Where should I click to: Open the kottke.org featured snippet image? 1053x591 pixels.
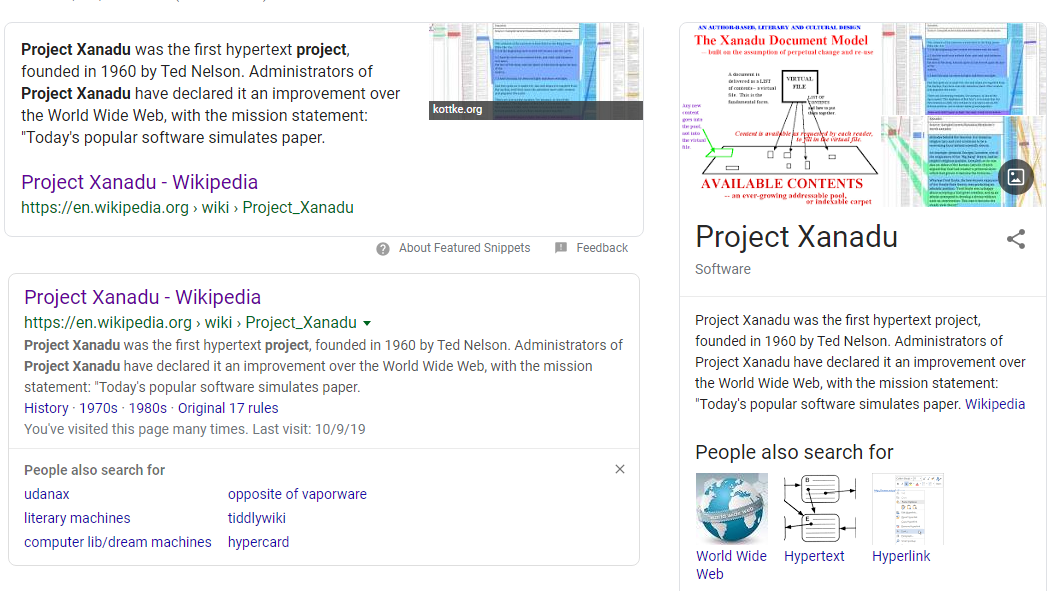click(536, 71)
